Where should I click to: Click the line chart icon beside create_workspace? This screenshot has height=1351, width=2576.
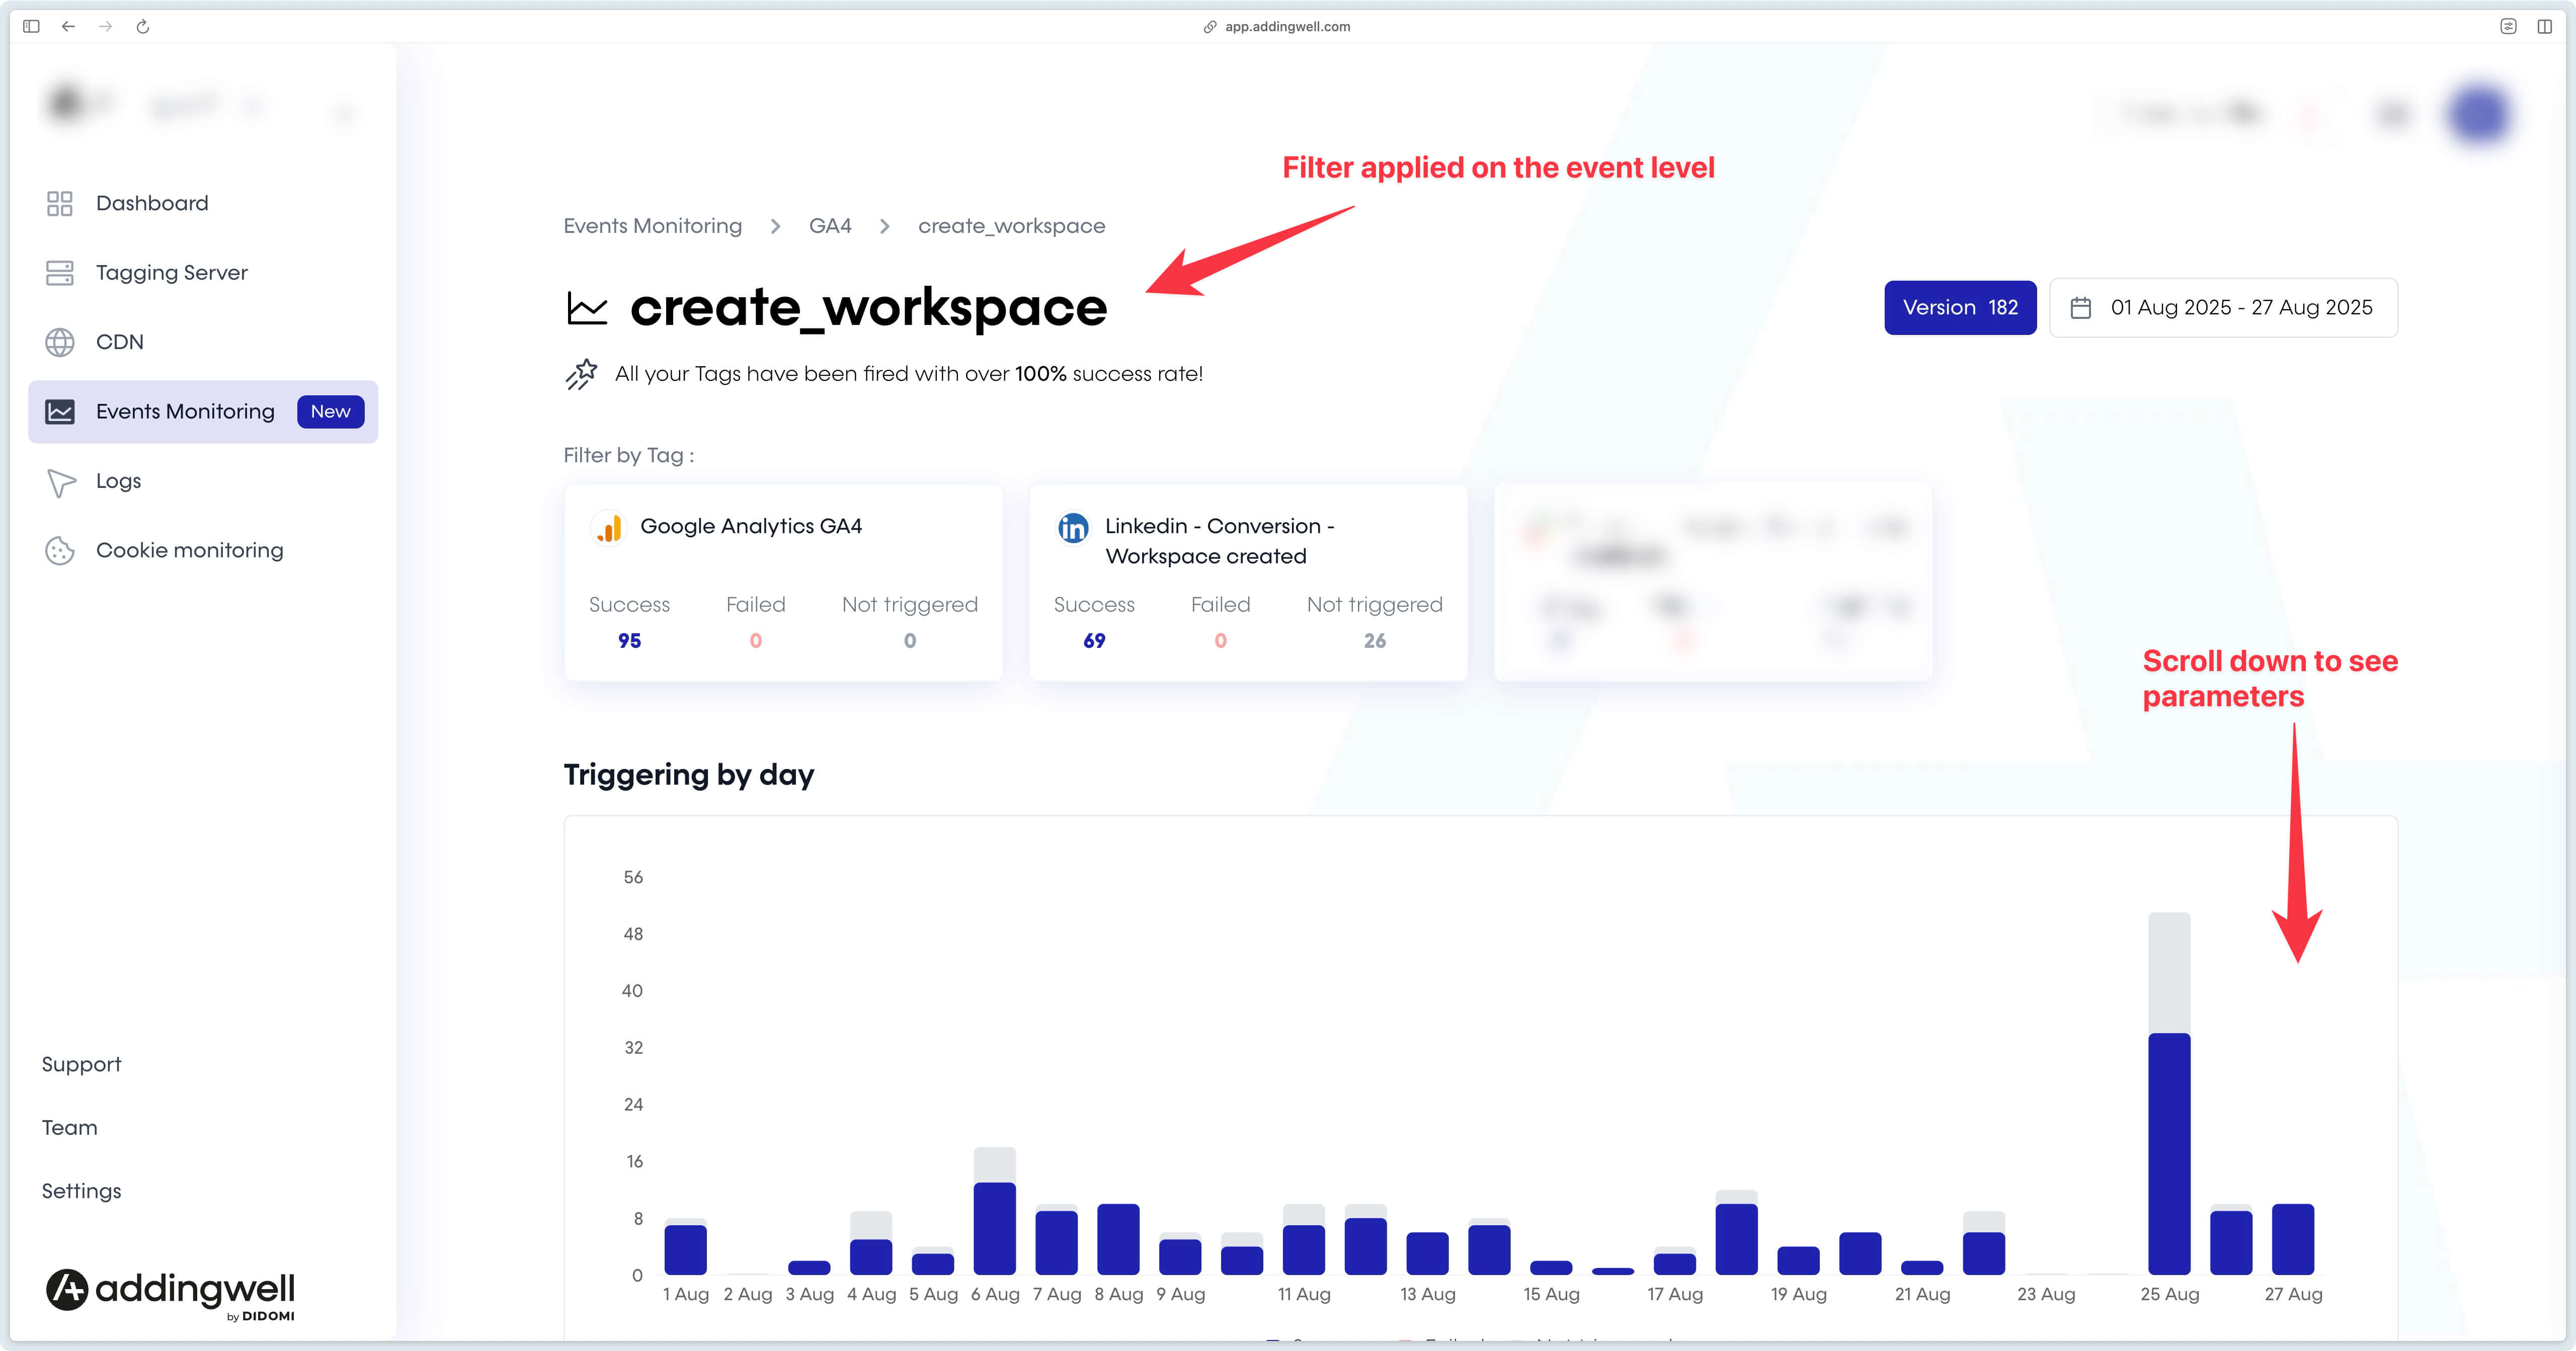(x=587, y=308)
